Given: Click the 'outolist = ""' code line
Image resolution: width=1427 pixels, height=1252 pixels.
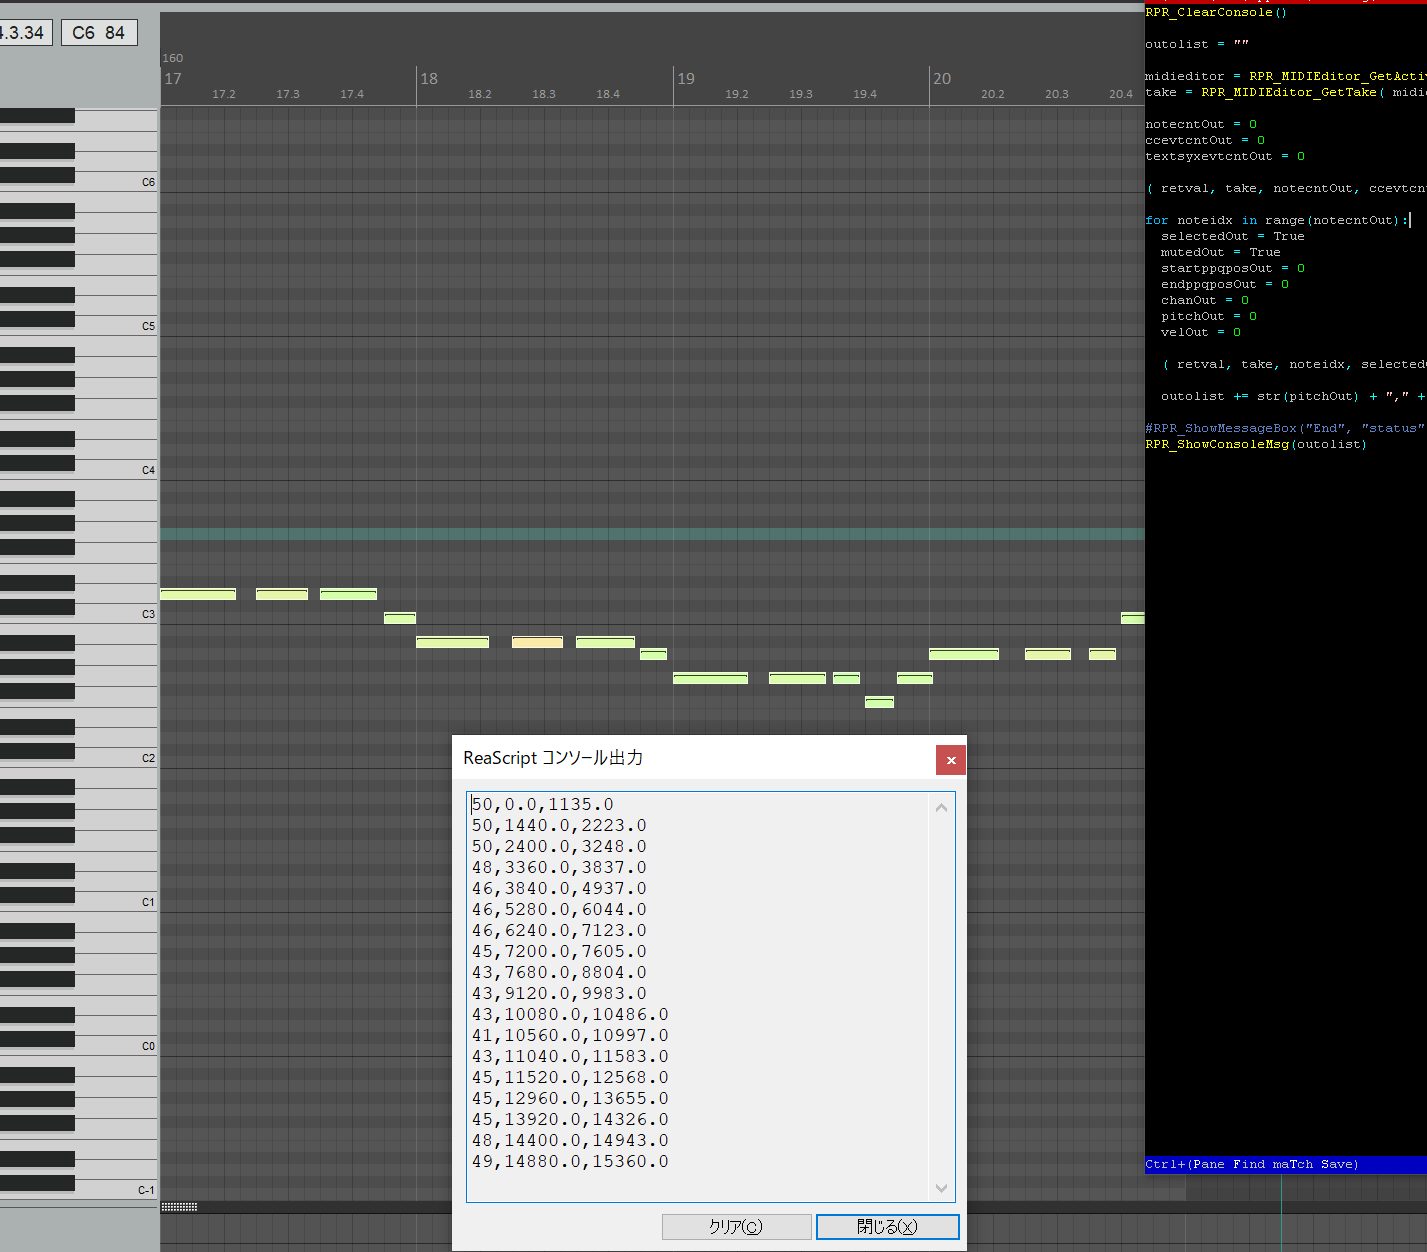Looking at the screenshot, I should (x=1197, y=44).
